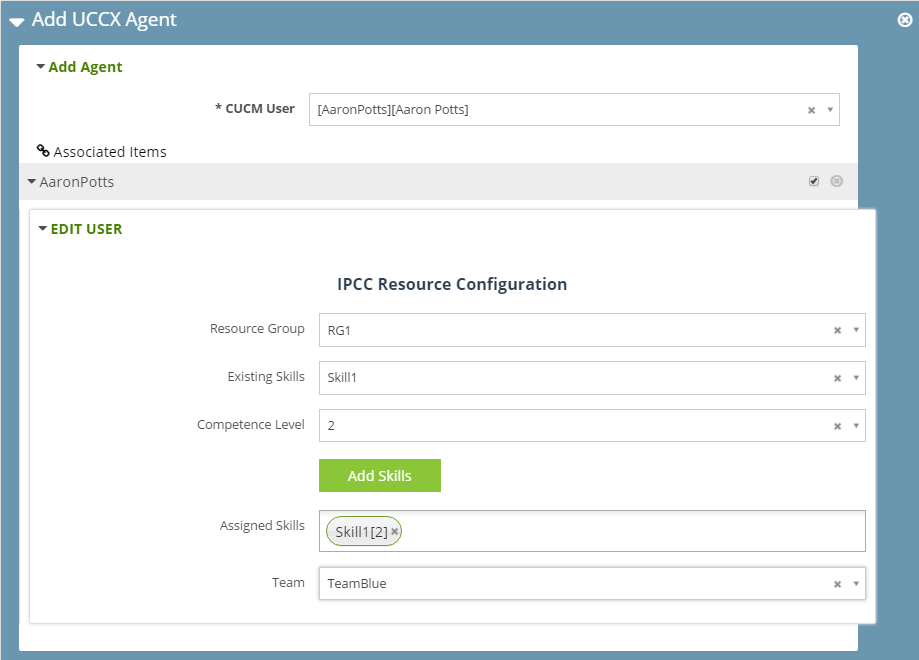Click the Associated Items label
This screenshot has height=660, width=919.
(x=110, y=152)
